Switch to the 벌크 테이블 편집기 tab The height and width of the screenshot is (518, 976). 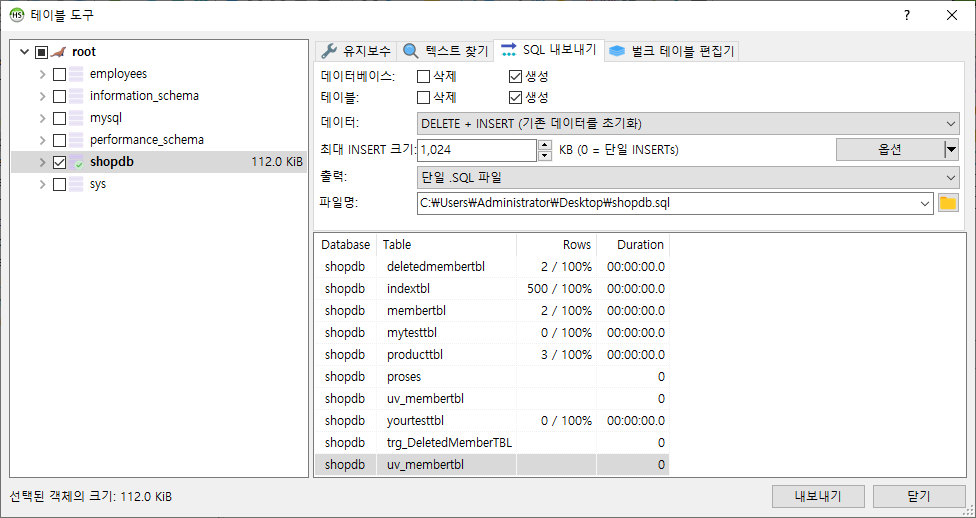click(672, 51)
